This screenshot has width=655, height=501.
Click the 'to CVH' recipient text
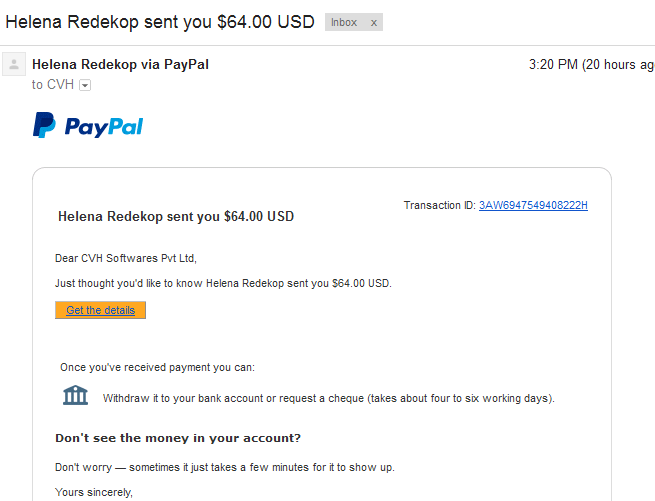53,84
